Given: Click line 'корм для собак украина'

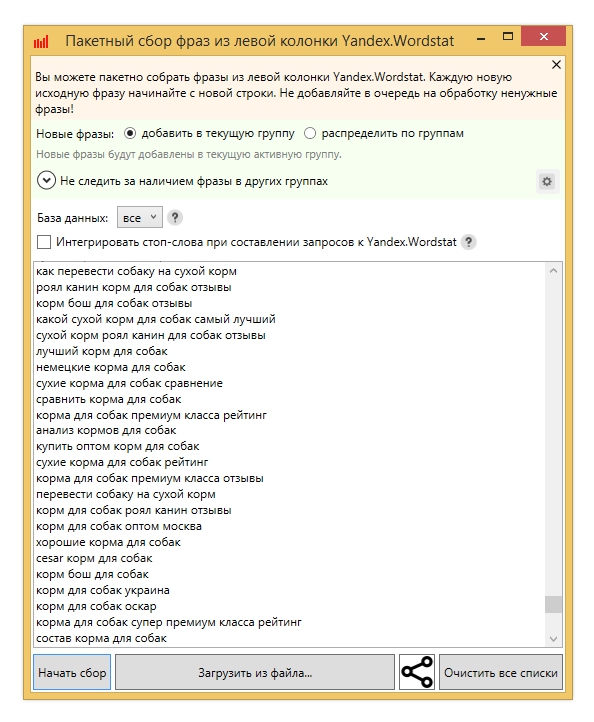Looking at the screenshot, I should [x=103, y=590].
